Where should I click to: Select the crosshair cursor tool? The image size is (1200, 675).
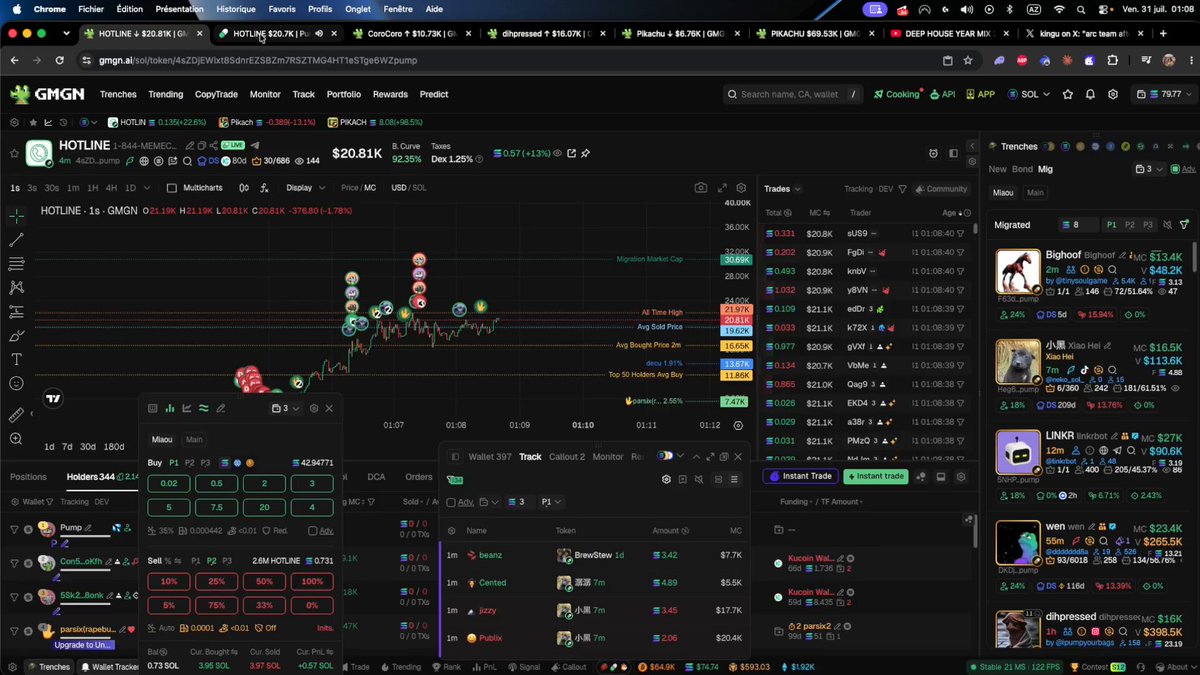(16, 215)
